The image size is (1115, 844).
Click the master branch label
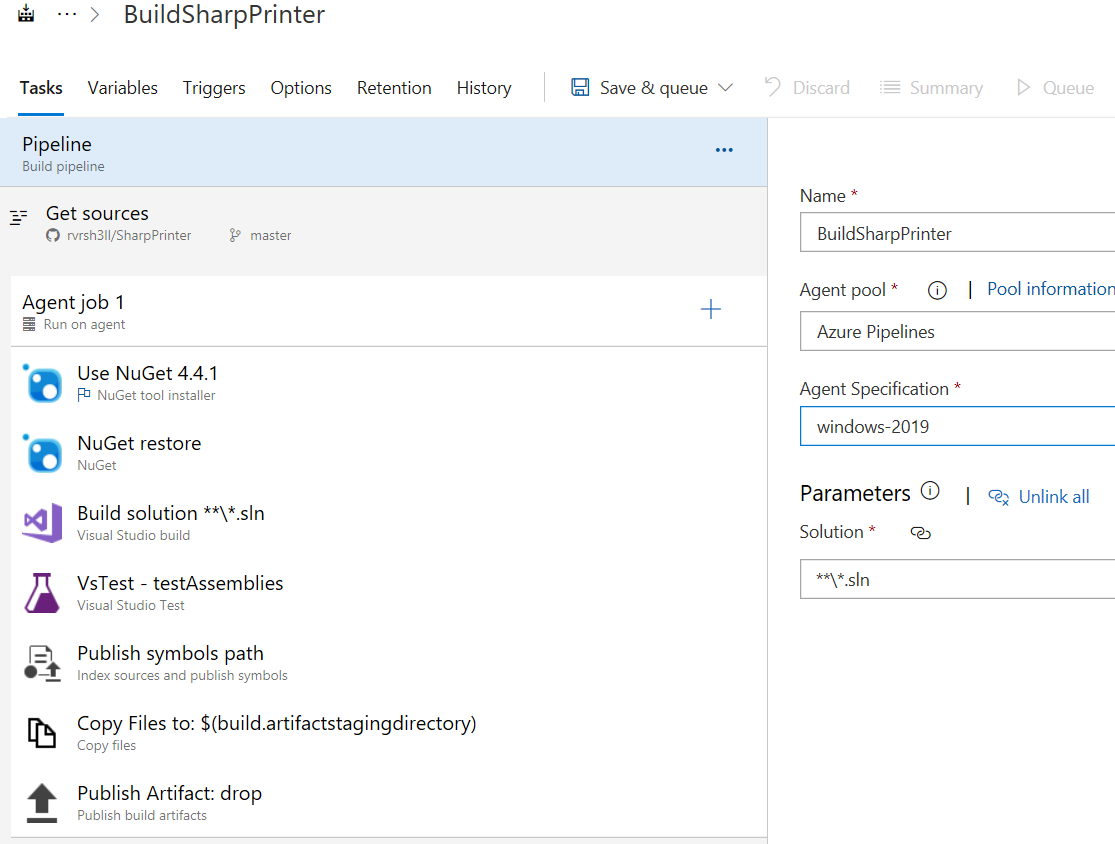tap(270, 235)
